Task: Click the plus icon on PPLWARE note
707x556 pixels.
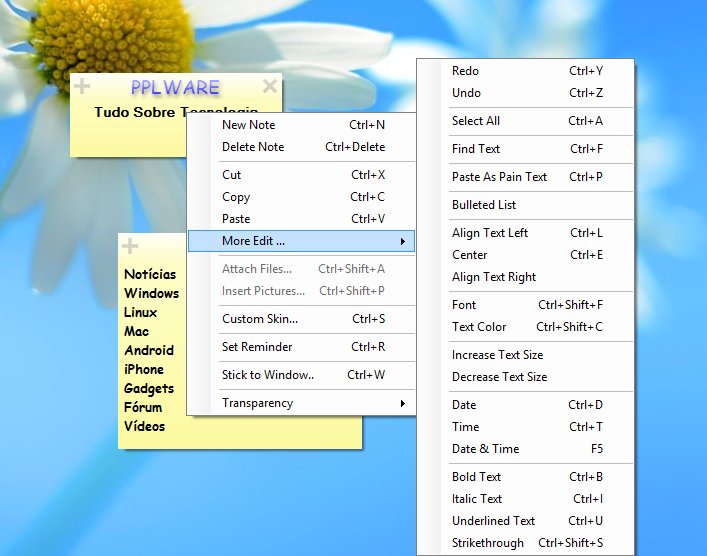Action: pos(82,87)
